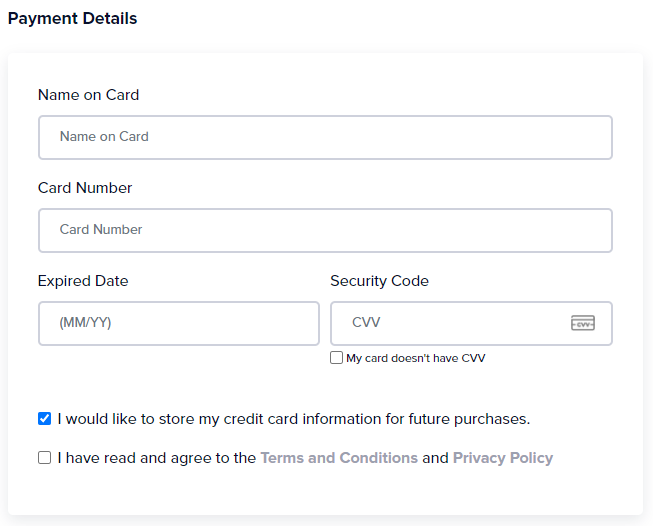Uncheck the store credit card information checkbox

click(x=45, y=419)
